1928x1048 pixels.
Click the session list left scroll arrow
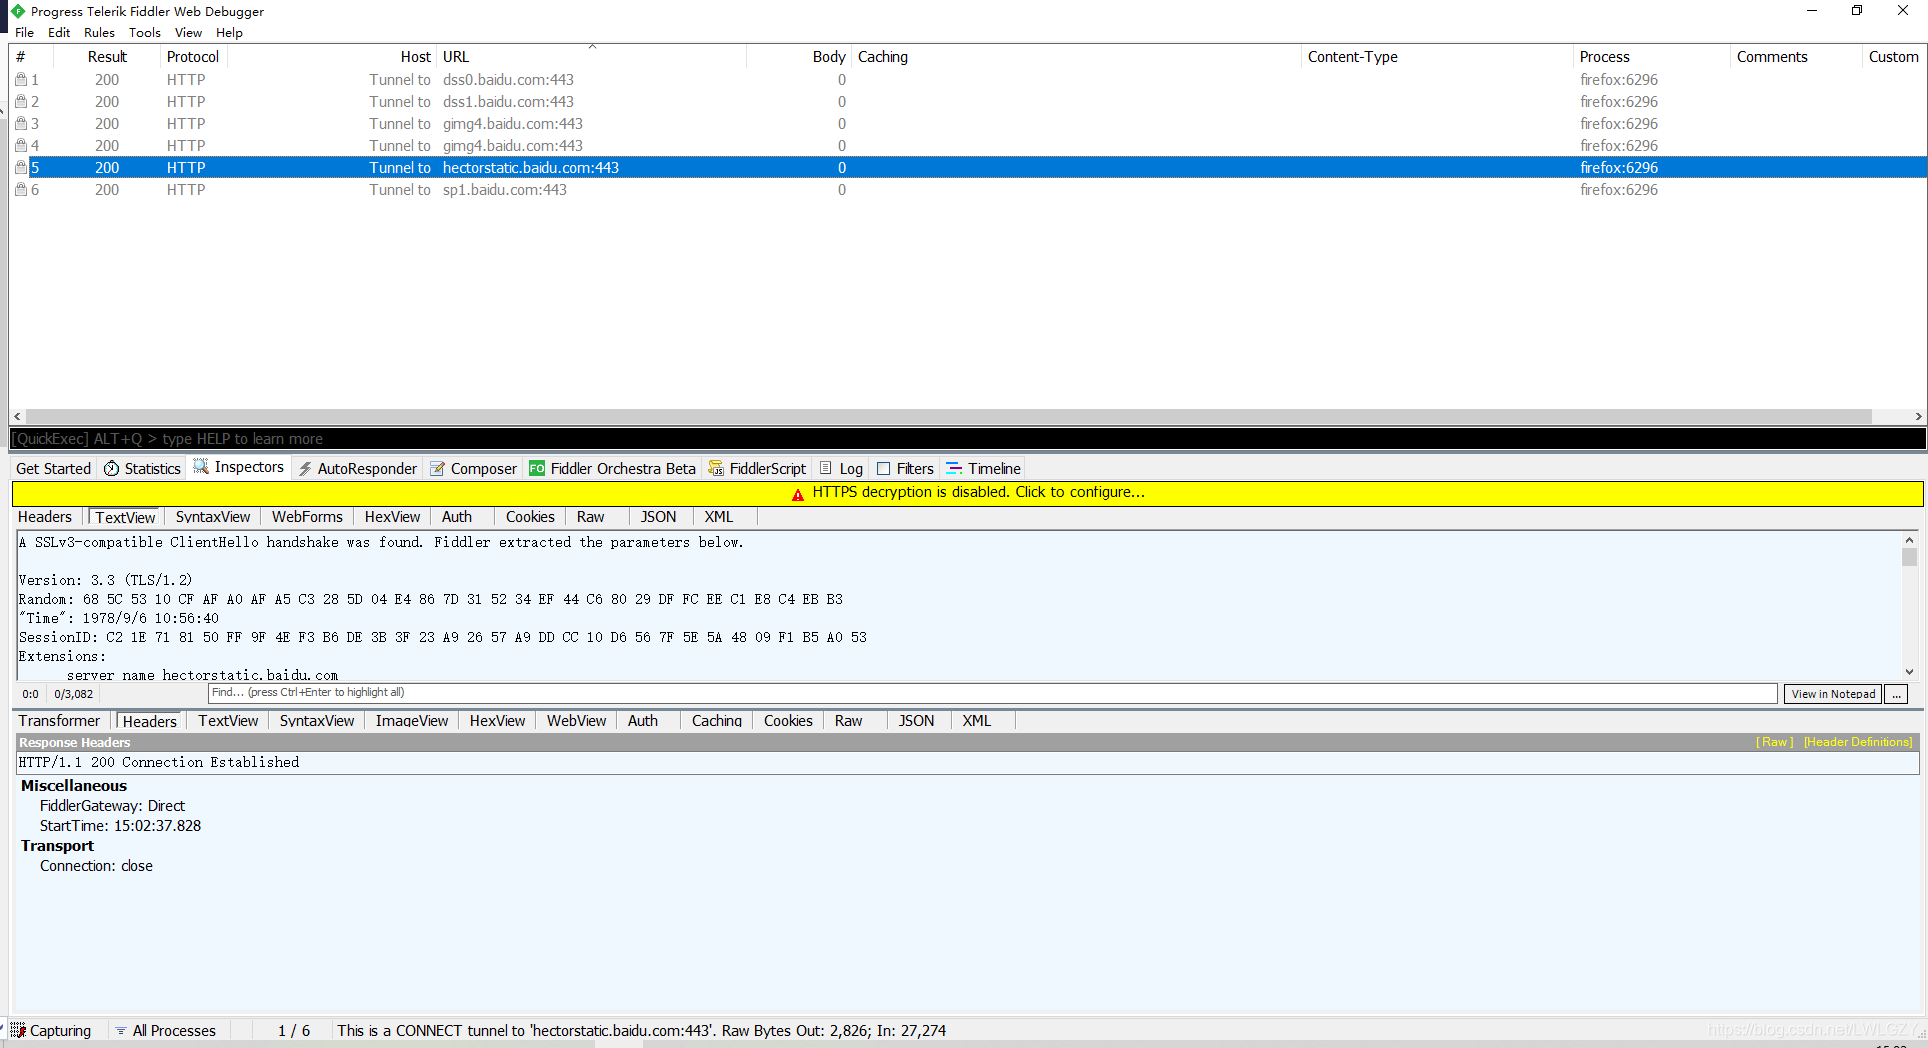coord(17,417)
